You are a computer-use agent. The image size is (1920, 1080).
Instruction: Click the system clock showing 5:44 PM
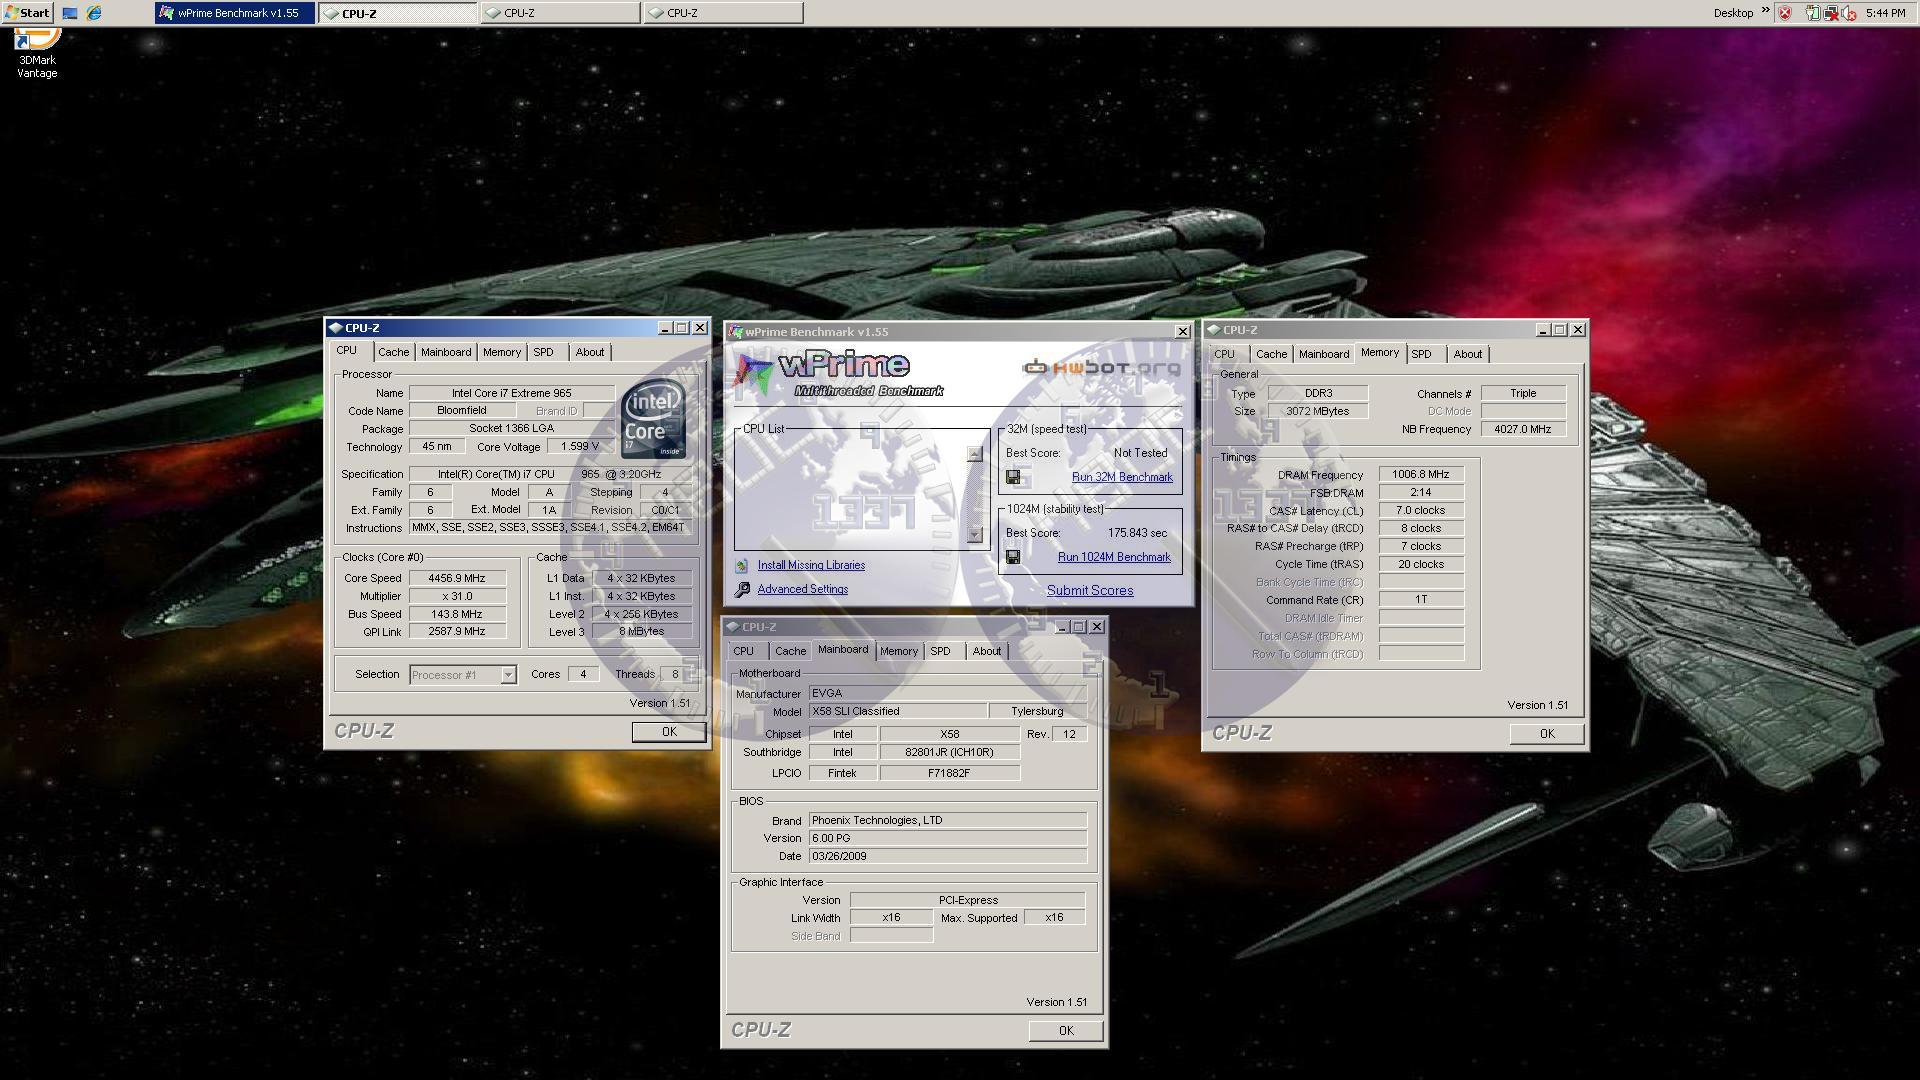1885,13
